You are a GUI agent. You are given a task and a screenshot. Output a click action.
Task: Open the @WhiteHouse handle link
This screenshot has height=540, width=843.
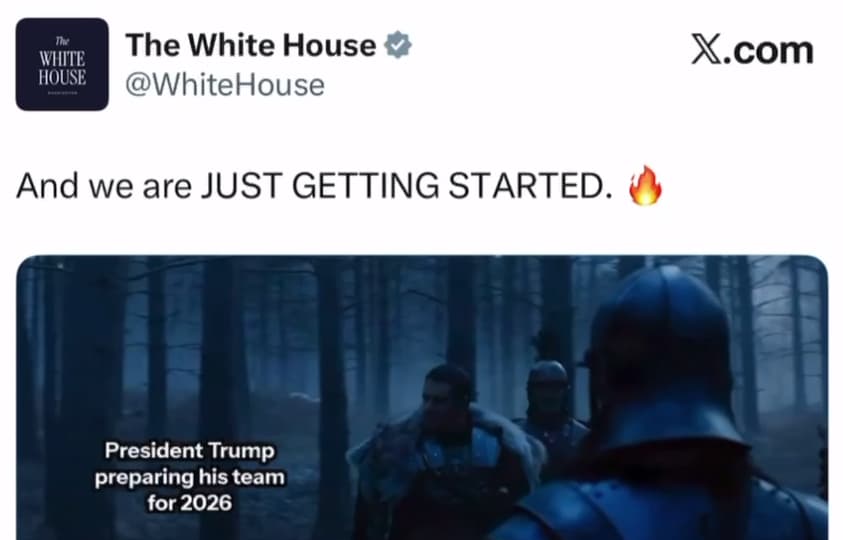tap(225, 85)
